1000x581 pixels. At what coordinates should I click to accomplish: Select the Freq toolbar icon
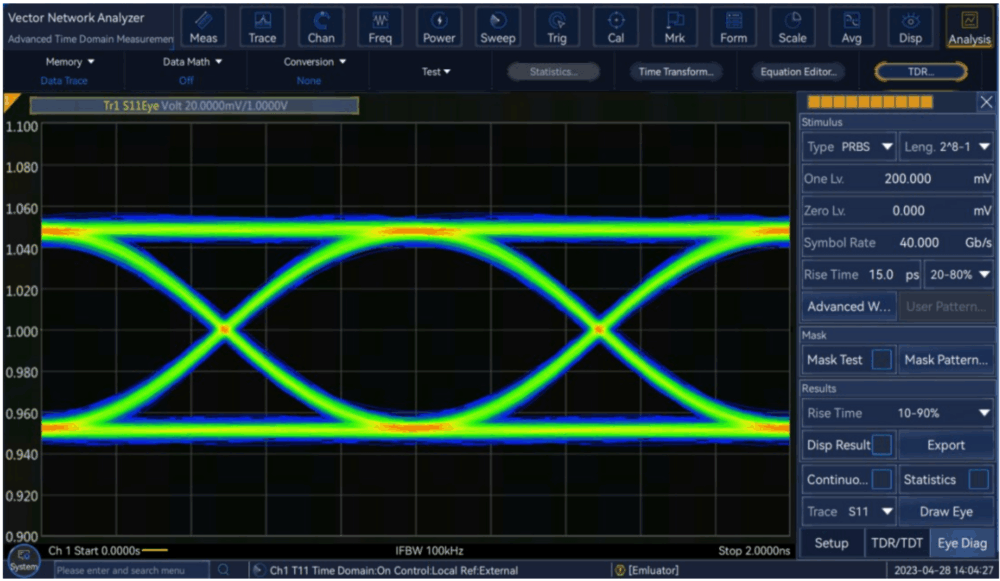pyautogui.click(x=380, y=27)
